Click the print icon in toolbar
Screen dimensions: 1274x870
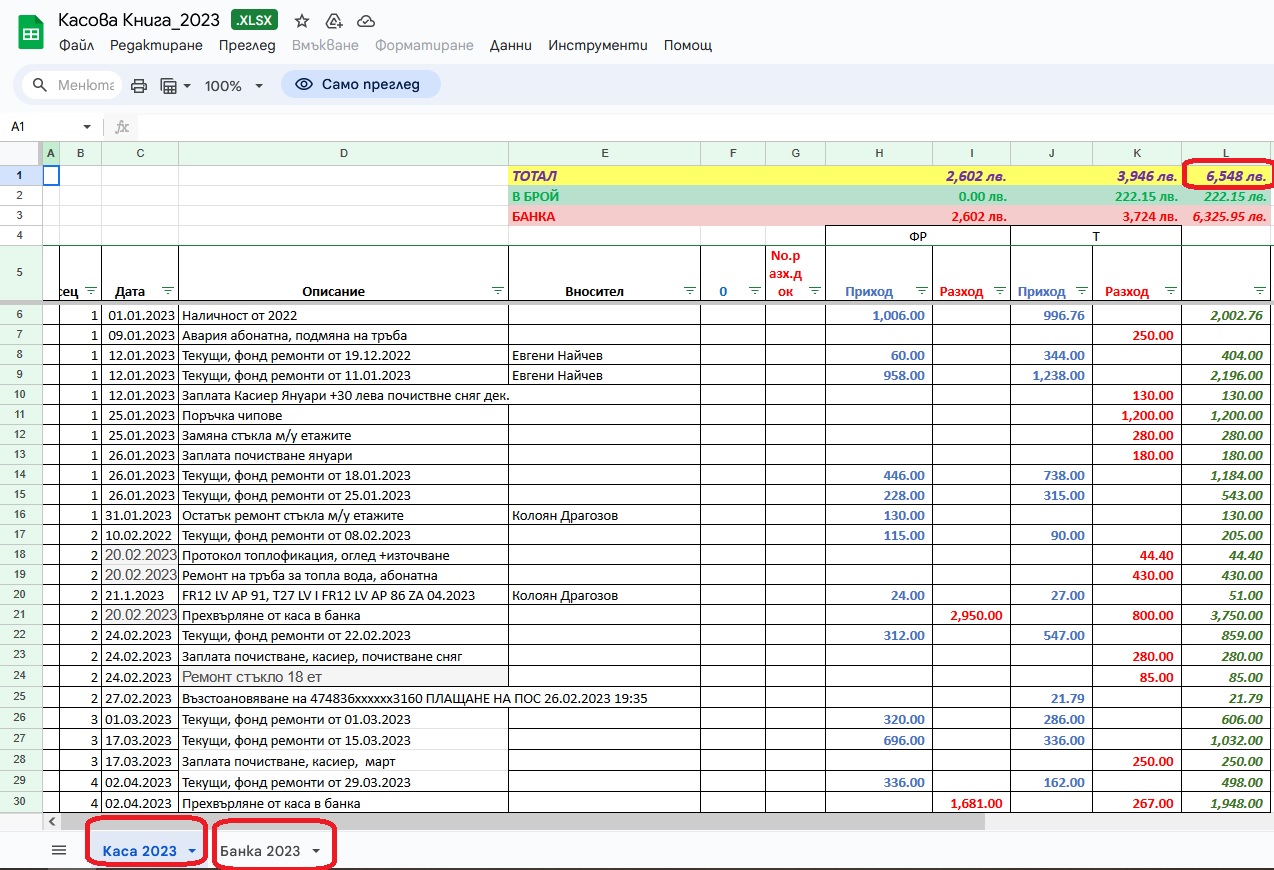pos(139,86)
